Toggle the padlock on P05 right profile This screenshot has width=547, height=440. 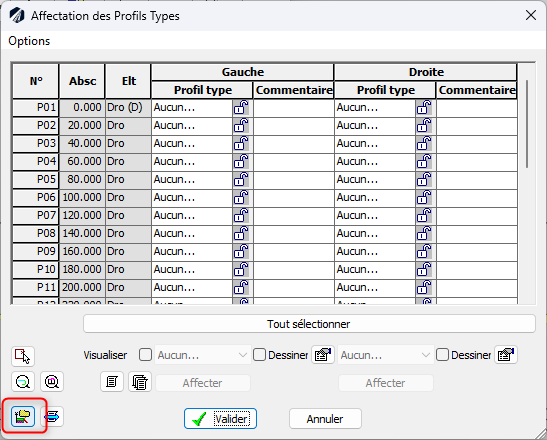tap(424, 180)
